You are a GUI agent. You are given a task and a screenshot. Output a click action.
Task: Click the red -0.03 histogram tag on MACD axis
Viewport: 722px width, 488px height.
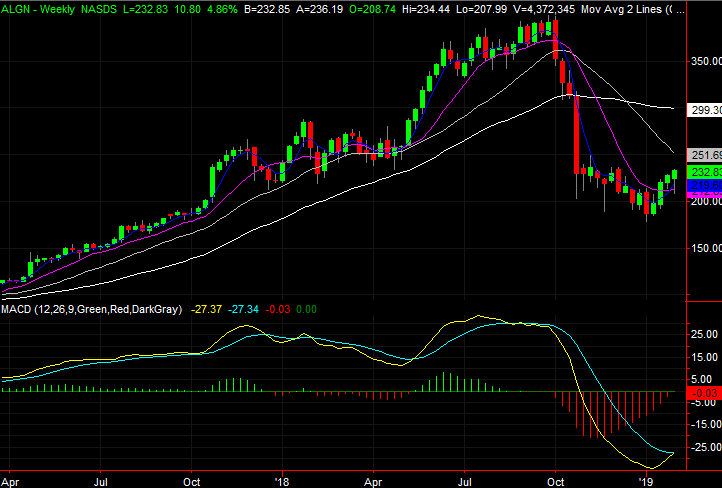(705, 393)
